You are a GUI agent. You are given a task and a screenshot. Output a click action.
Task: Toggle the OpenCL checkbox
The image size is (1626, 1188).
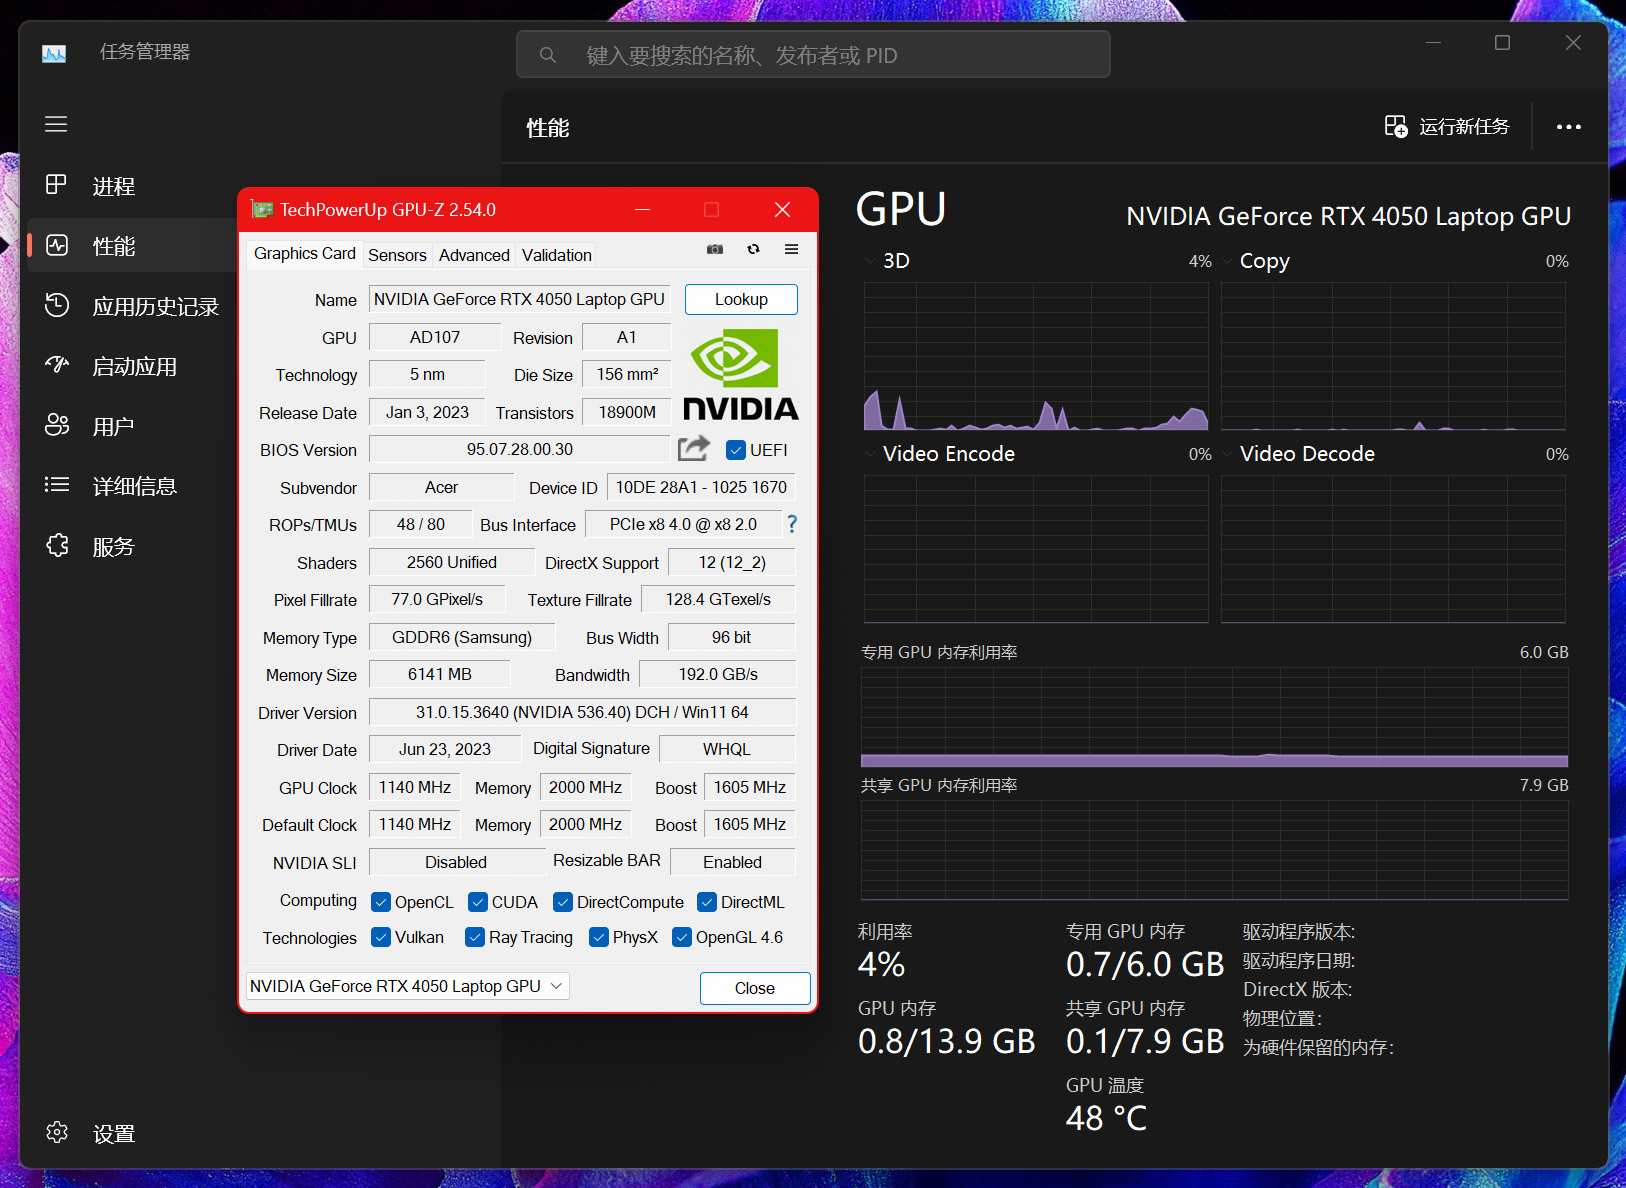[380, 902]
